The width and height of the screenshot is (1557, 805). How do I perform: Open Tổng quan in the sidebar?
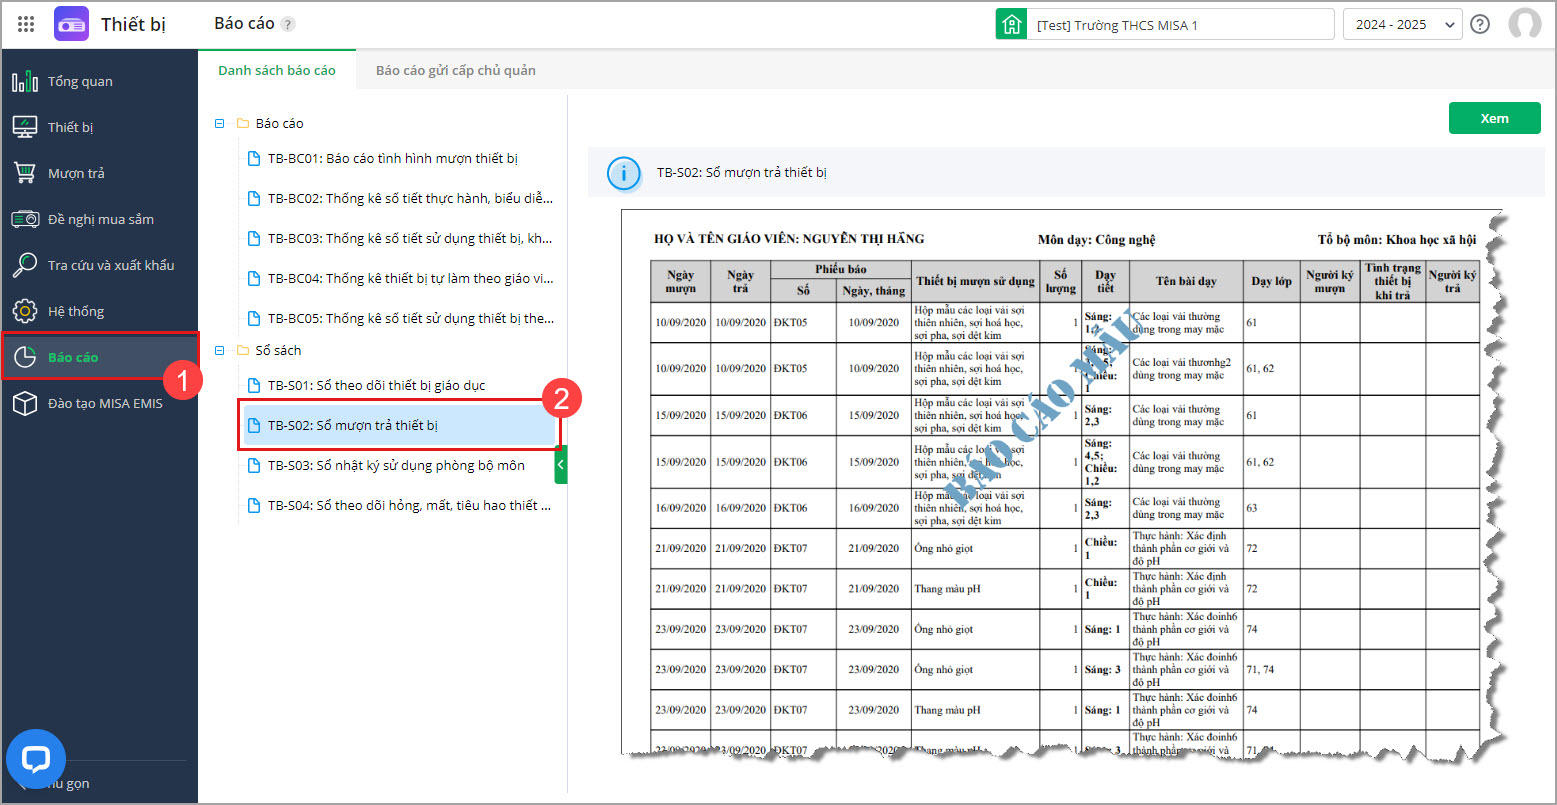pyautogui.click(x=80, y=81)
